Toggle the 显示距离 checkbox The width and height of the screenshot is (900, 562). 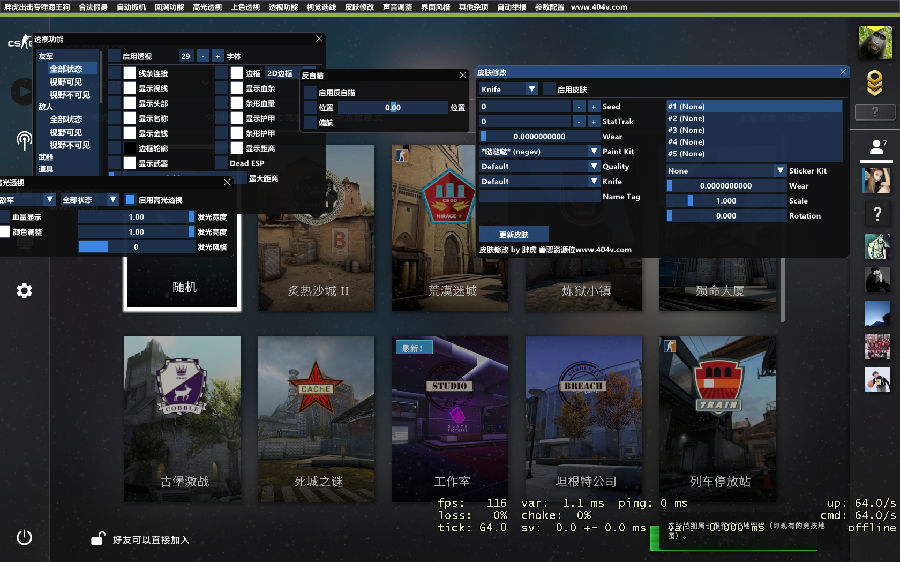pos(222,148)
